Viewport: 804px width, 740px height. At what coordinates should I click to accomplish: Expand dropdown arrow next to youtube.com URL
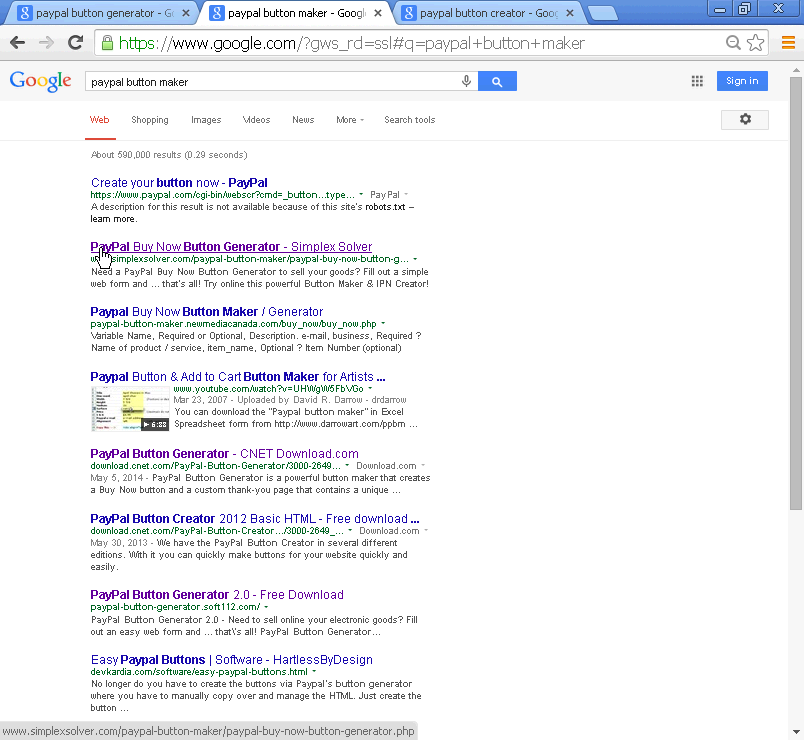pyautogui.click(x=370, y=389)
